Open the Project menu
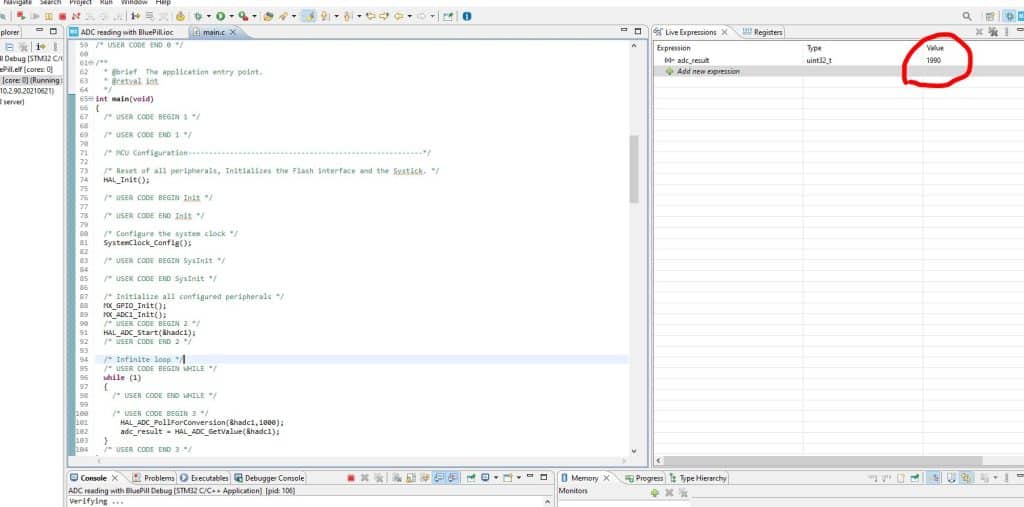1024x507 pixels. [x=80, y=3]
